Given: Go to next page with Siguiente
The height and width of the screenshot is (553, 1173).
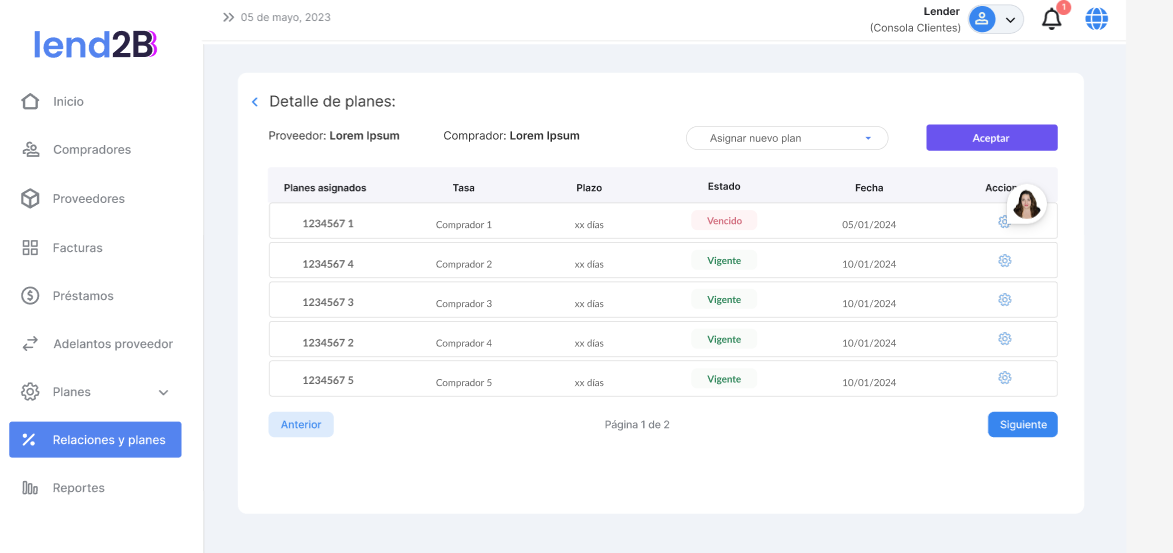Looking at the screenshot, I should point(1022,425).
